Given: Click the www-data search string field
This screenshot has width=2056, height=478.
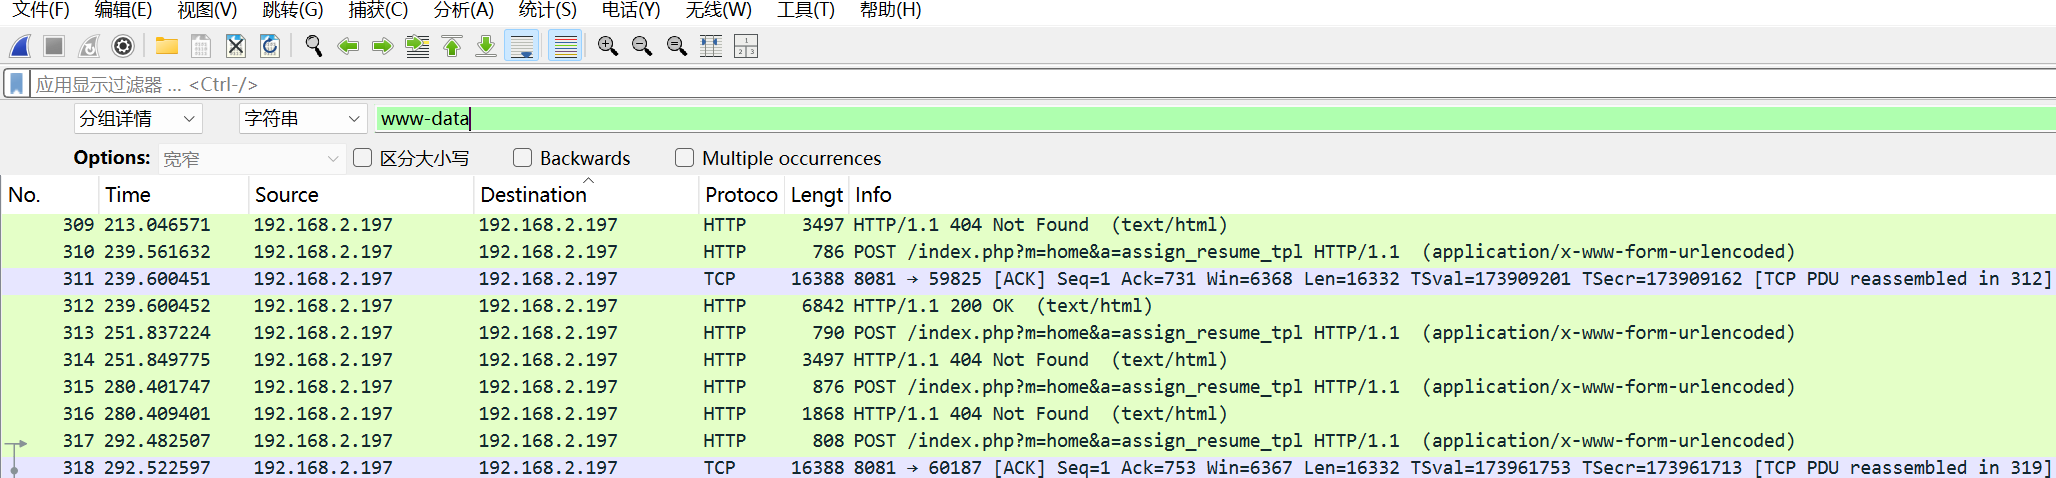Looking at the screenshot, I should pos(1200,119).
